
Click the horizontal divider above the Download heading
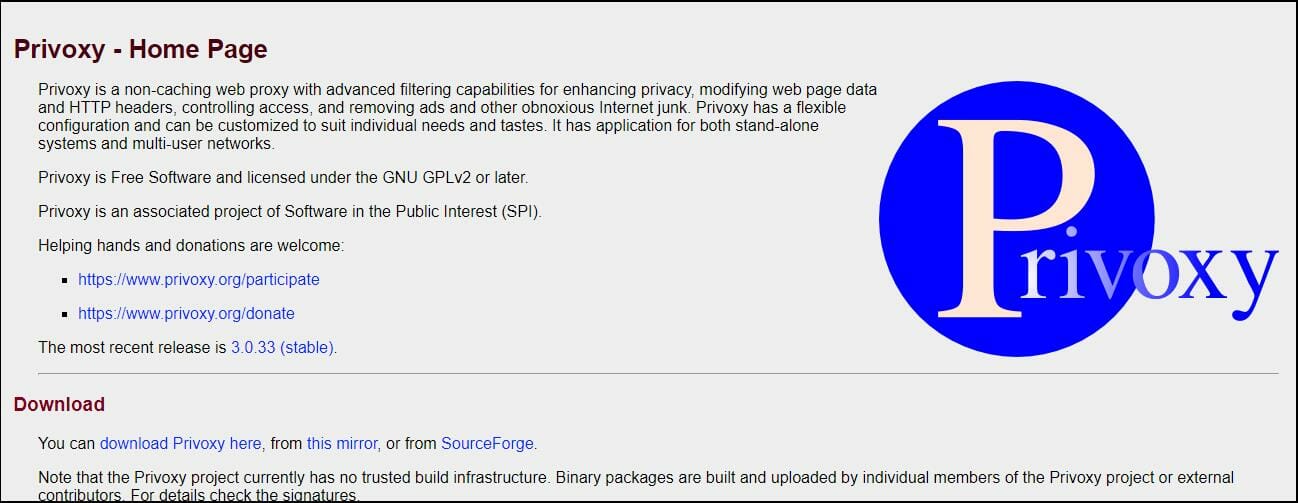[x=658, y=374]
